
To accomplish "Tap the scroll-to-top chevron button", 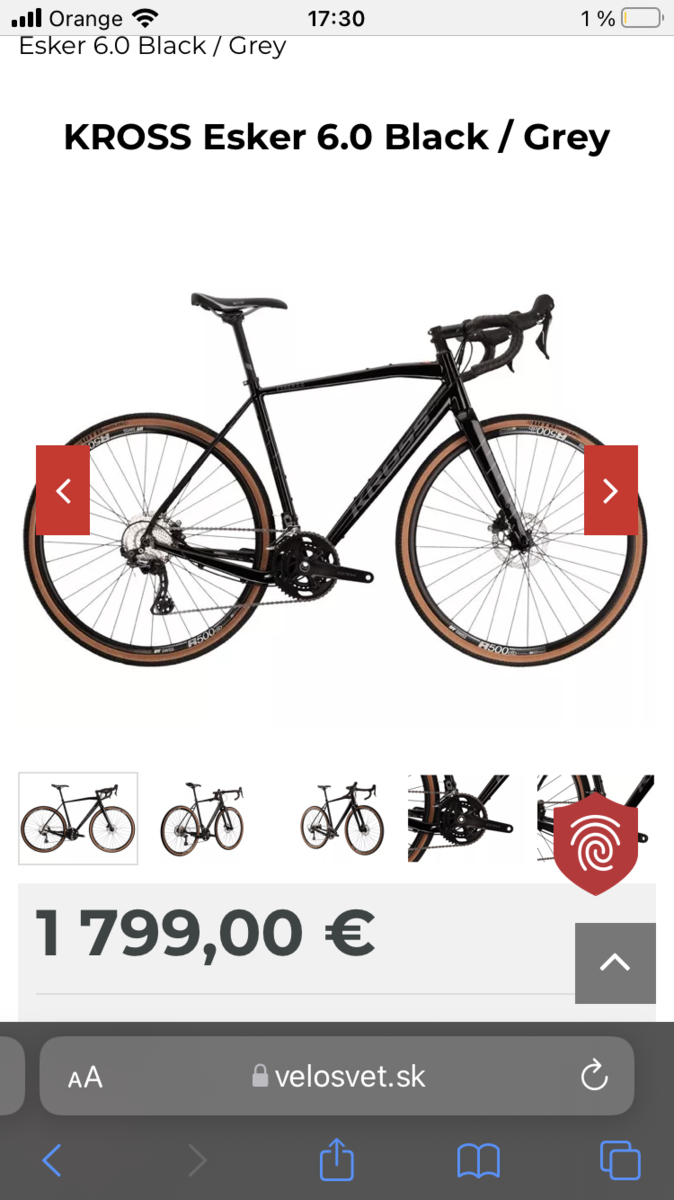I will [x=615, y=963].
